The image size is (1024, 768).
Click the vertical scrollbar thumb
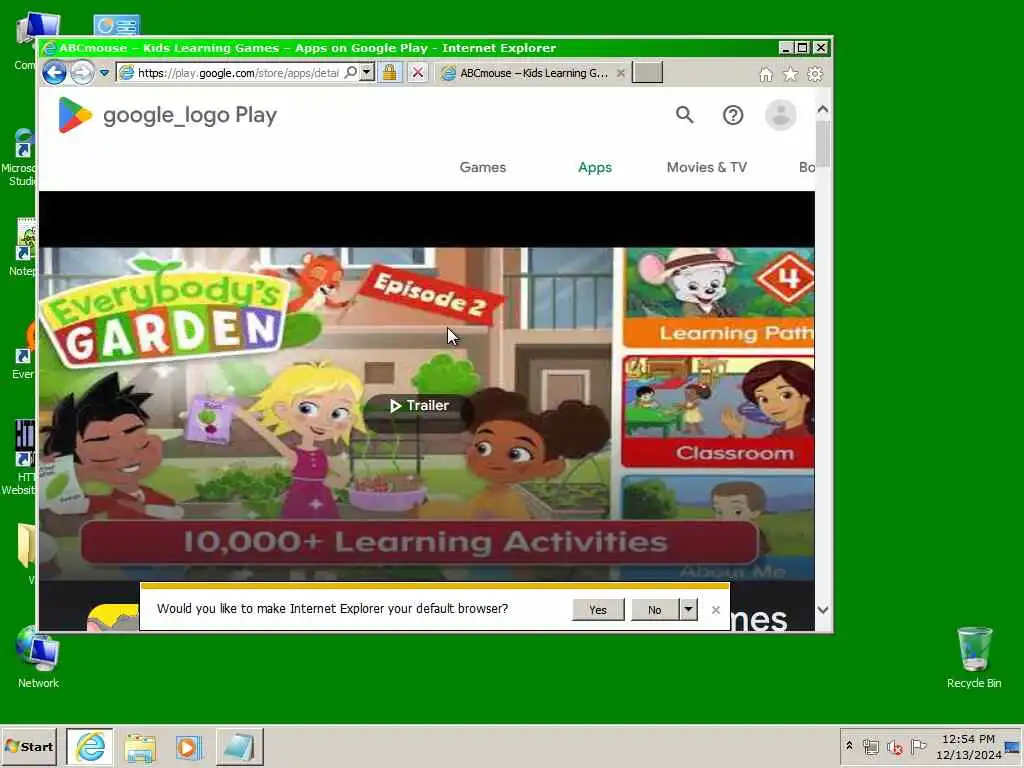pyautogui.click(x=823, y=144)
